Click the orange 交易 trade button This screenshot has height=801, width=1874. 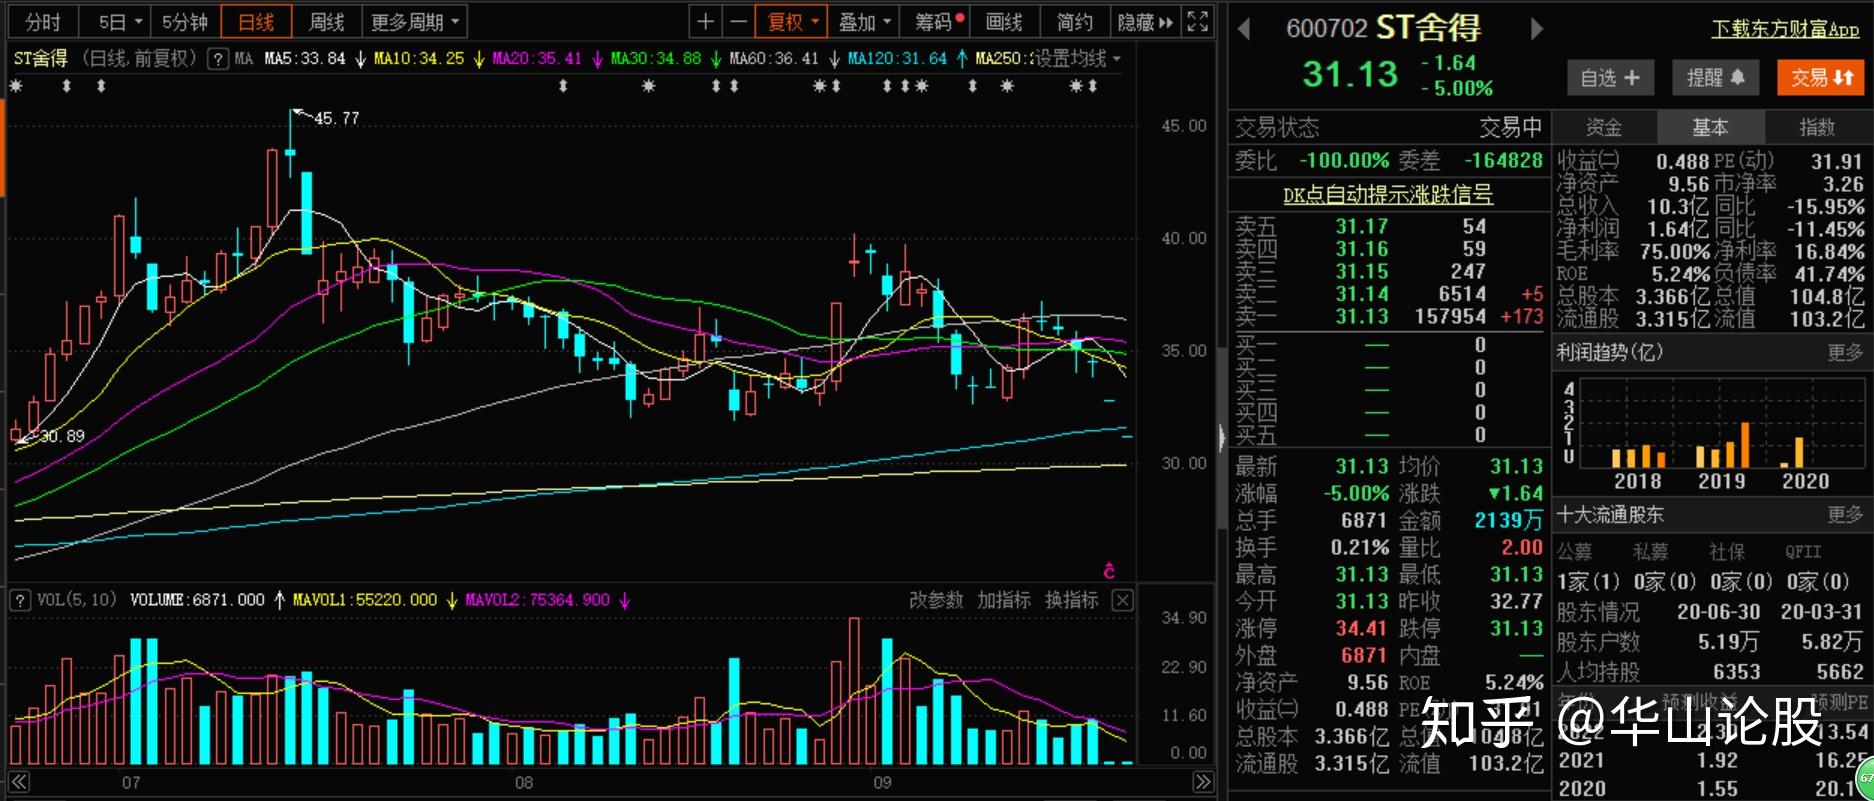(1821, 78)
